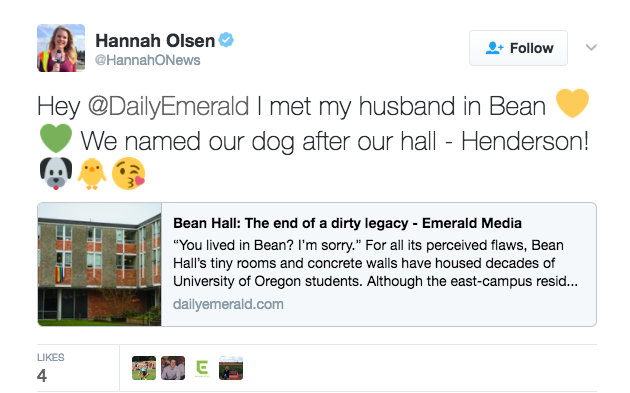Click the @DailyEmerald mention
The width and height of the screenshot is (630, 393).
(168, 106)
